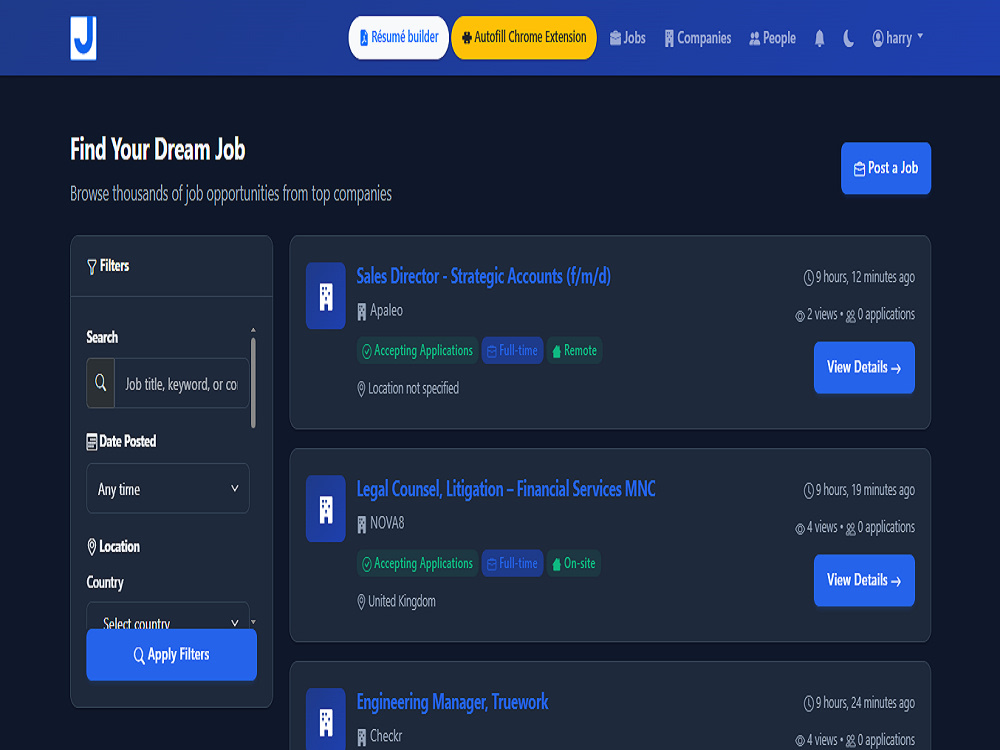Click the Apply Filters button
This screenshot has height=750, width=1000.
(x=172, y=655)
